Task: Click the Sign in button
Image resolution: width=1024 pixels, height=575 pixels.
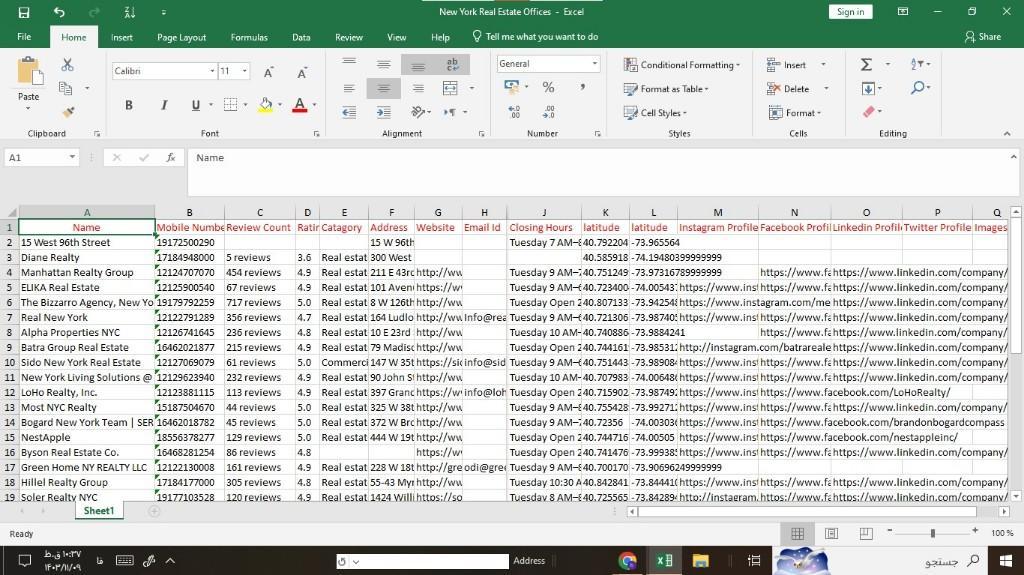Action: coord(850,12)
